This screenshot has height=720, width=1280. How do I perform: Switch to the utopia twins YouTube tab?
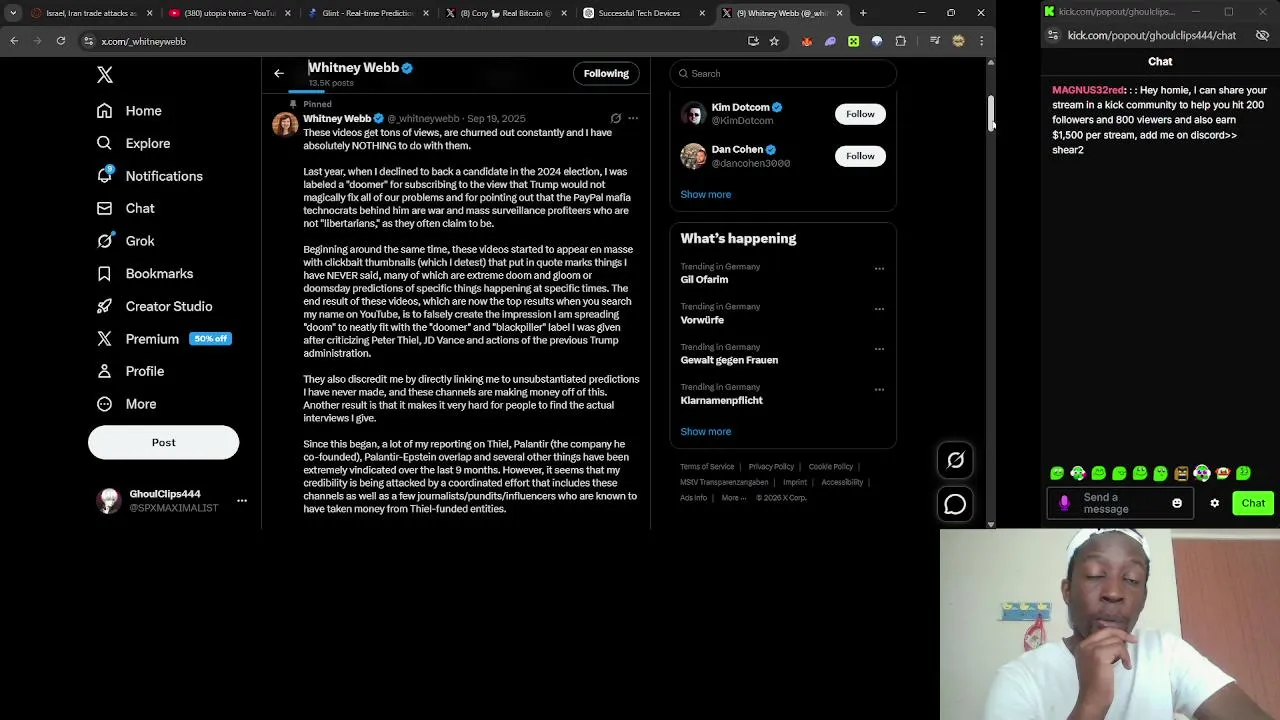(x=229, y=13)
